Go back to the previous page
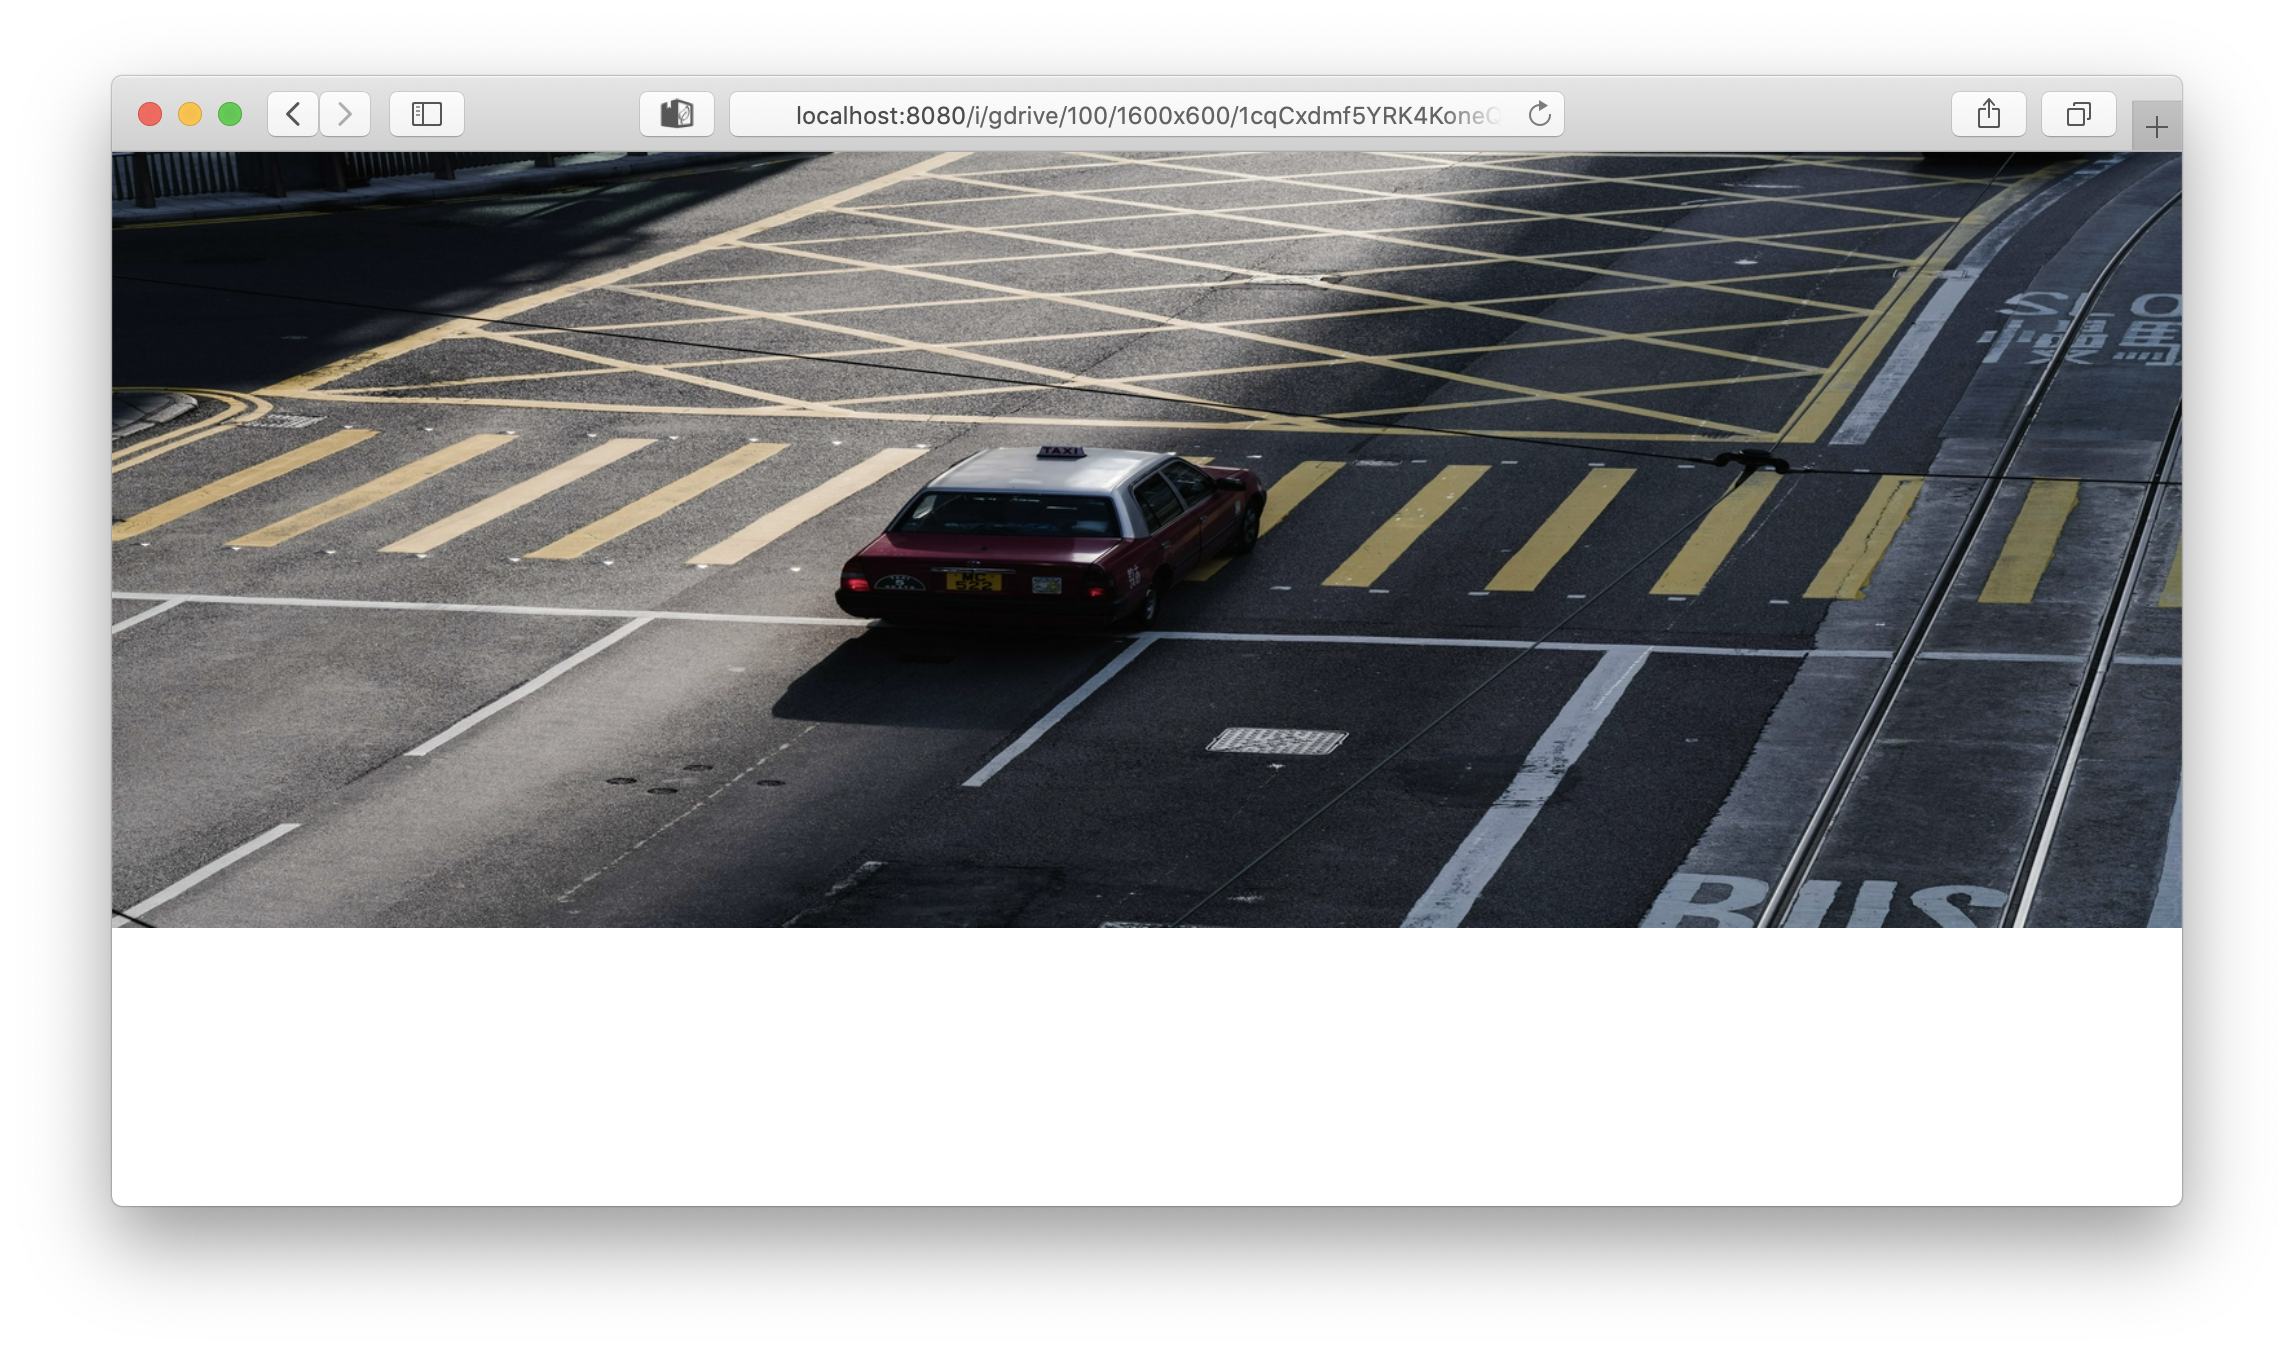This screenshot has height=1354, width=2294. pyautogui.click(x=292, y=114)
